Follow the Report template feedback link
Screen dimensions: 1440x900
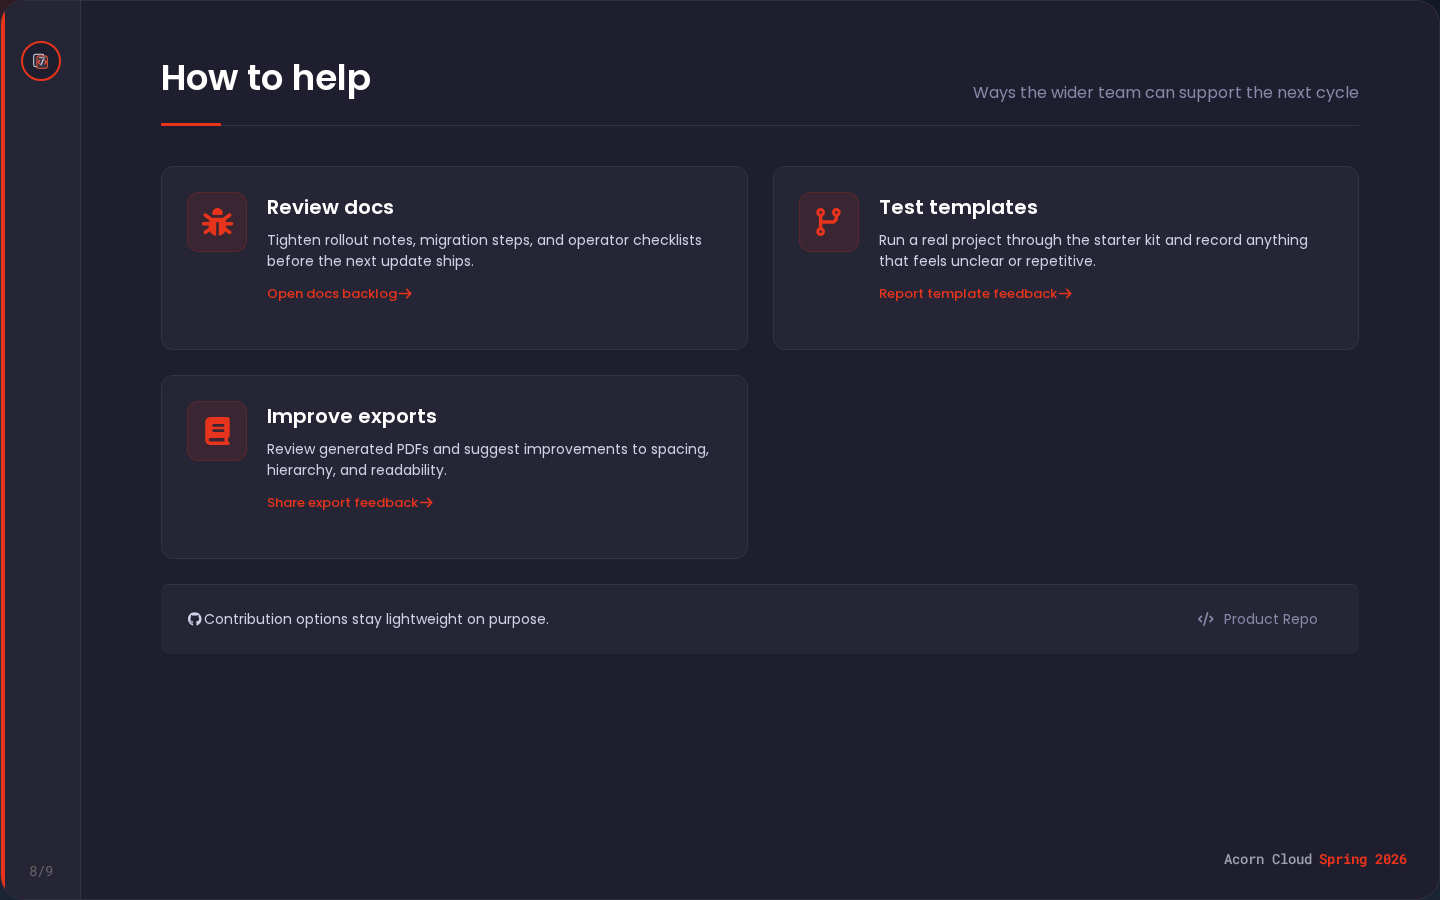click(967, 294)
